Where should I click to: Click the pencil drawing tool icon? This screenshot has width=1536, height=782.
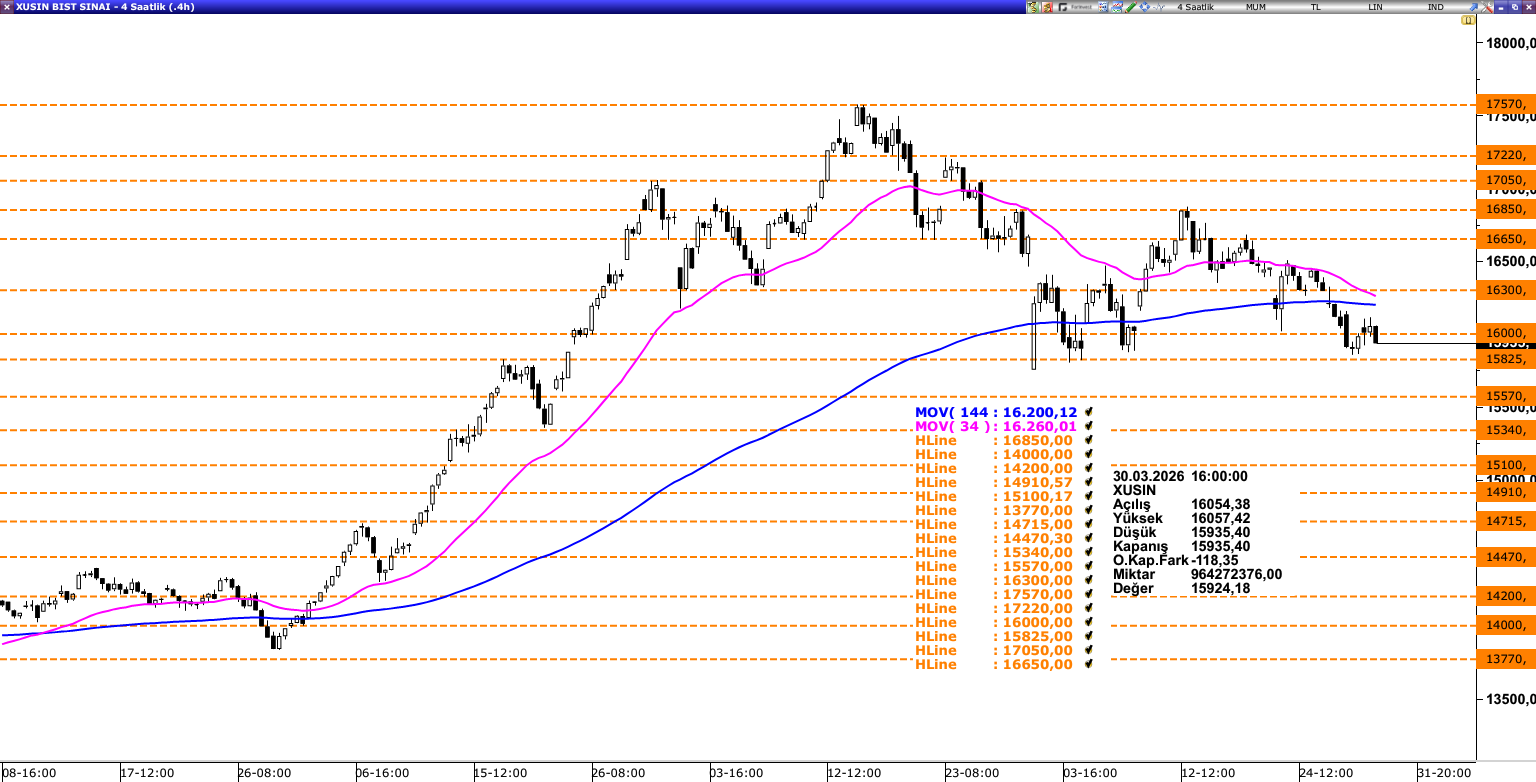[1130, 7]
